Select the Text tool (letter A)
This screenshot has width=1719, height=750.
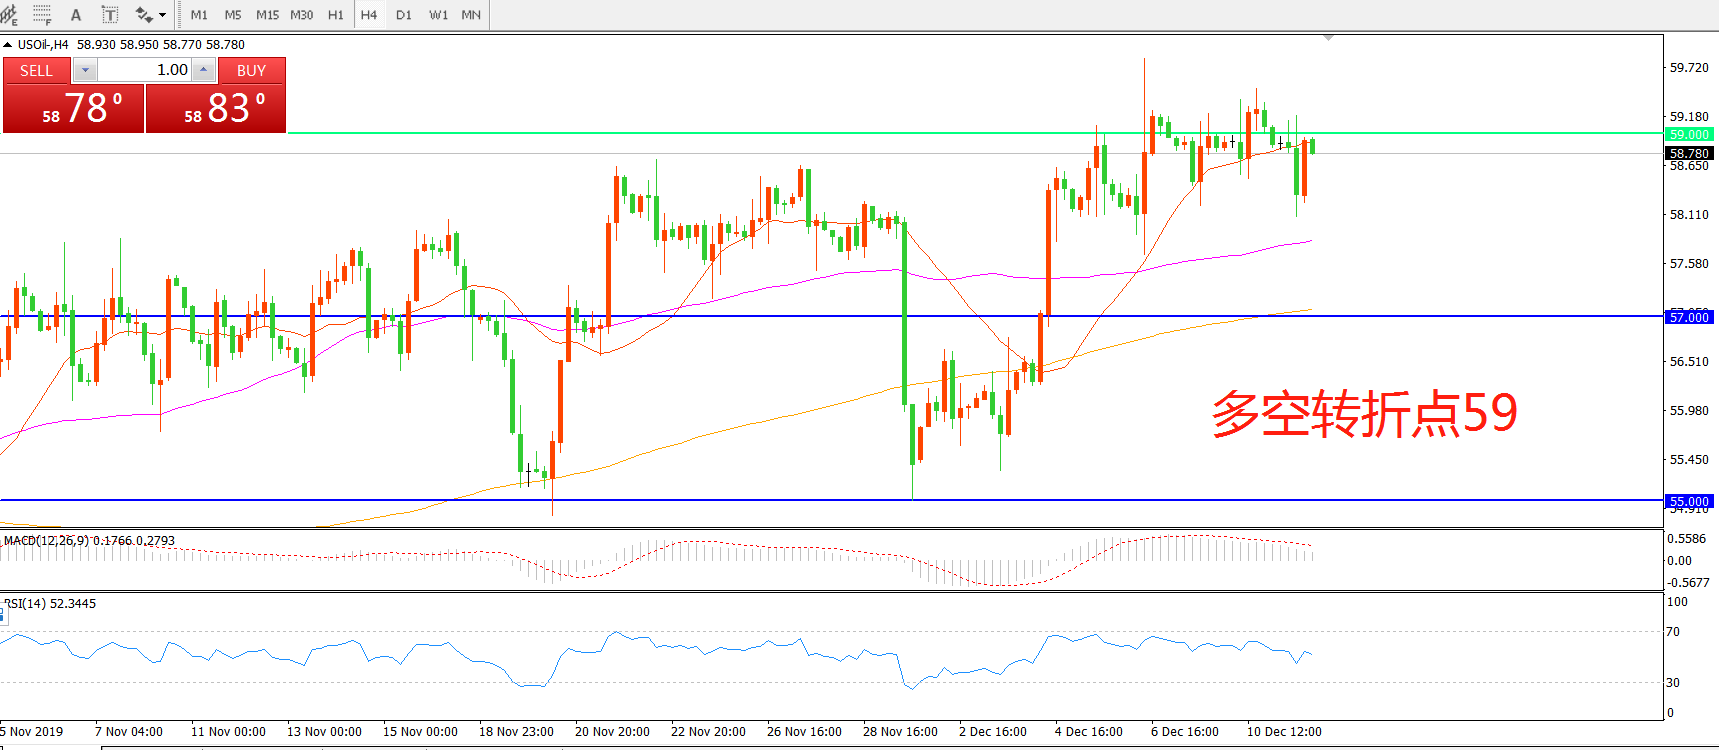click(76, 15)
